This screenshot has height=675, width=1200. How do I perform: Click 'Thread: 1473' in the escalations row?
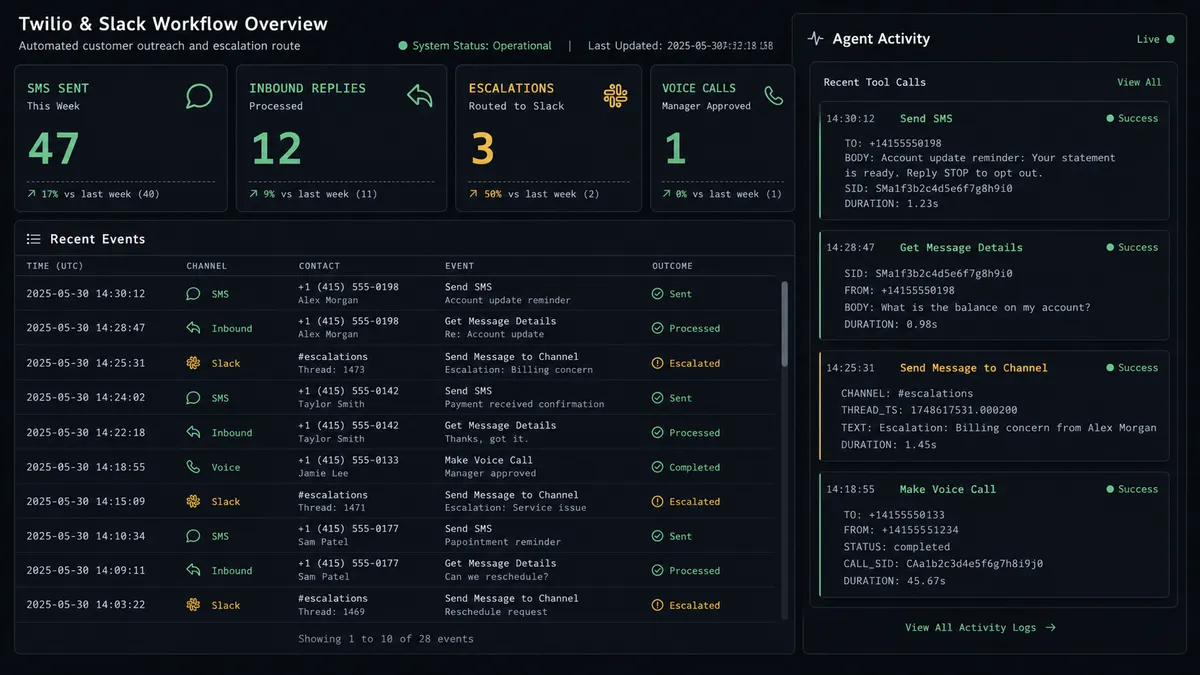point(332,369)
